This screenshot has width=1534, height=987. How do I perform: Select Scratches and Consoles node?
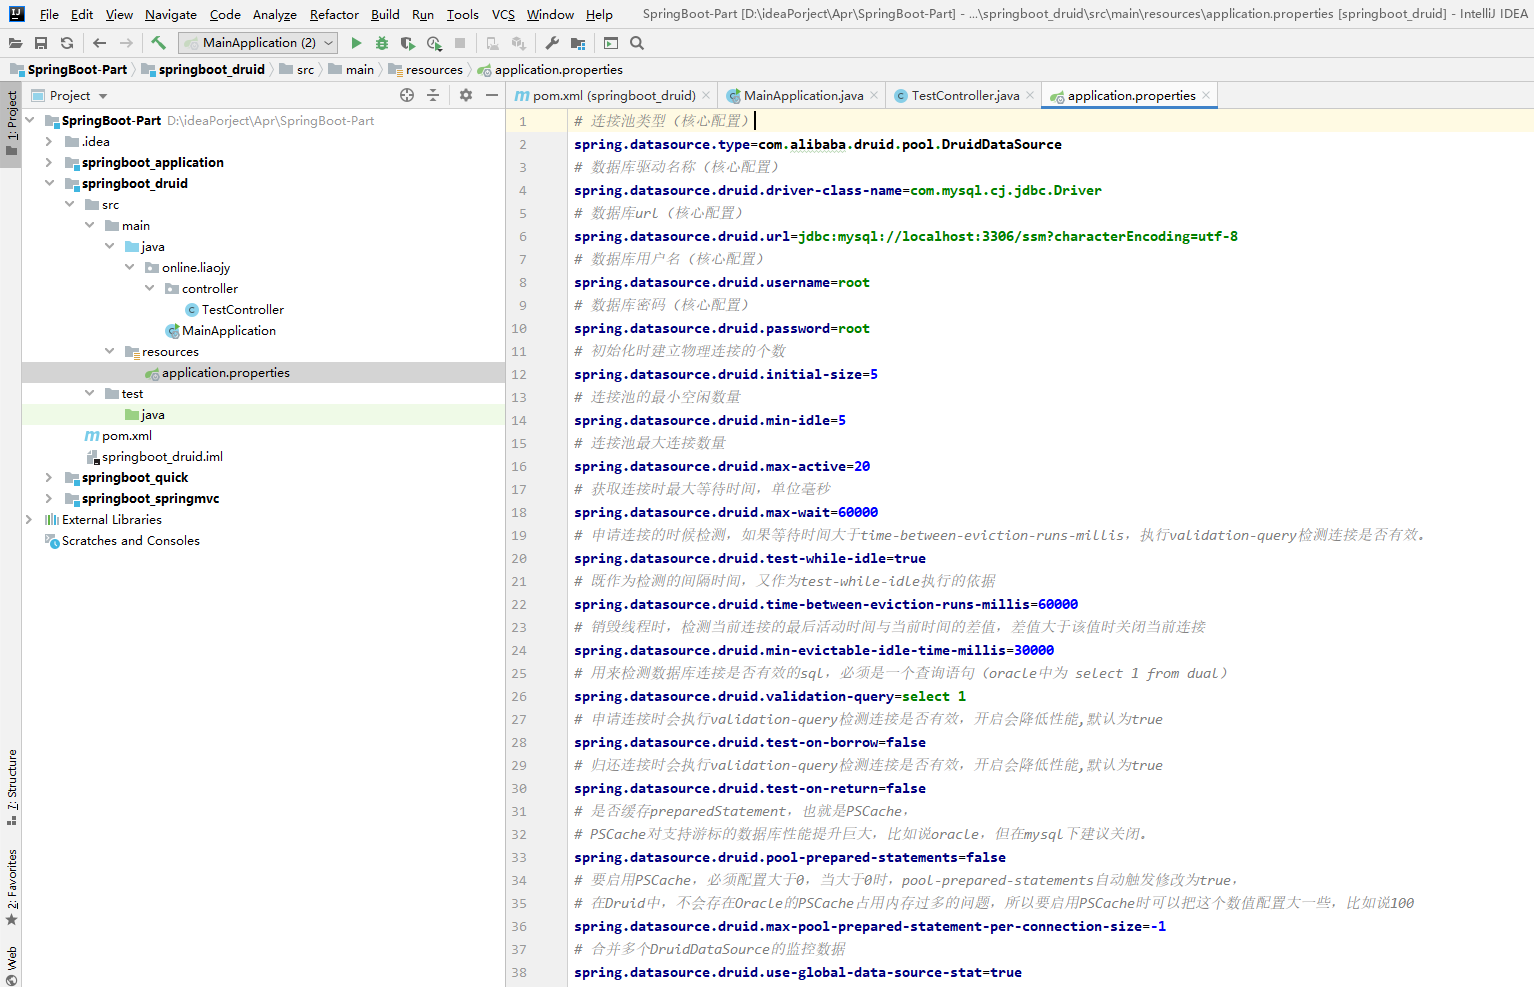pyautogui.click(x=131, y=541)
